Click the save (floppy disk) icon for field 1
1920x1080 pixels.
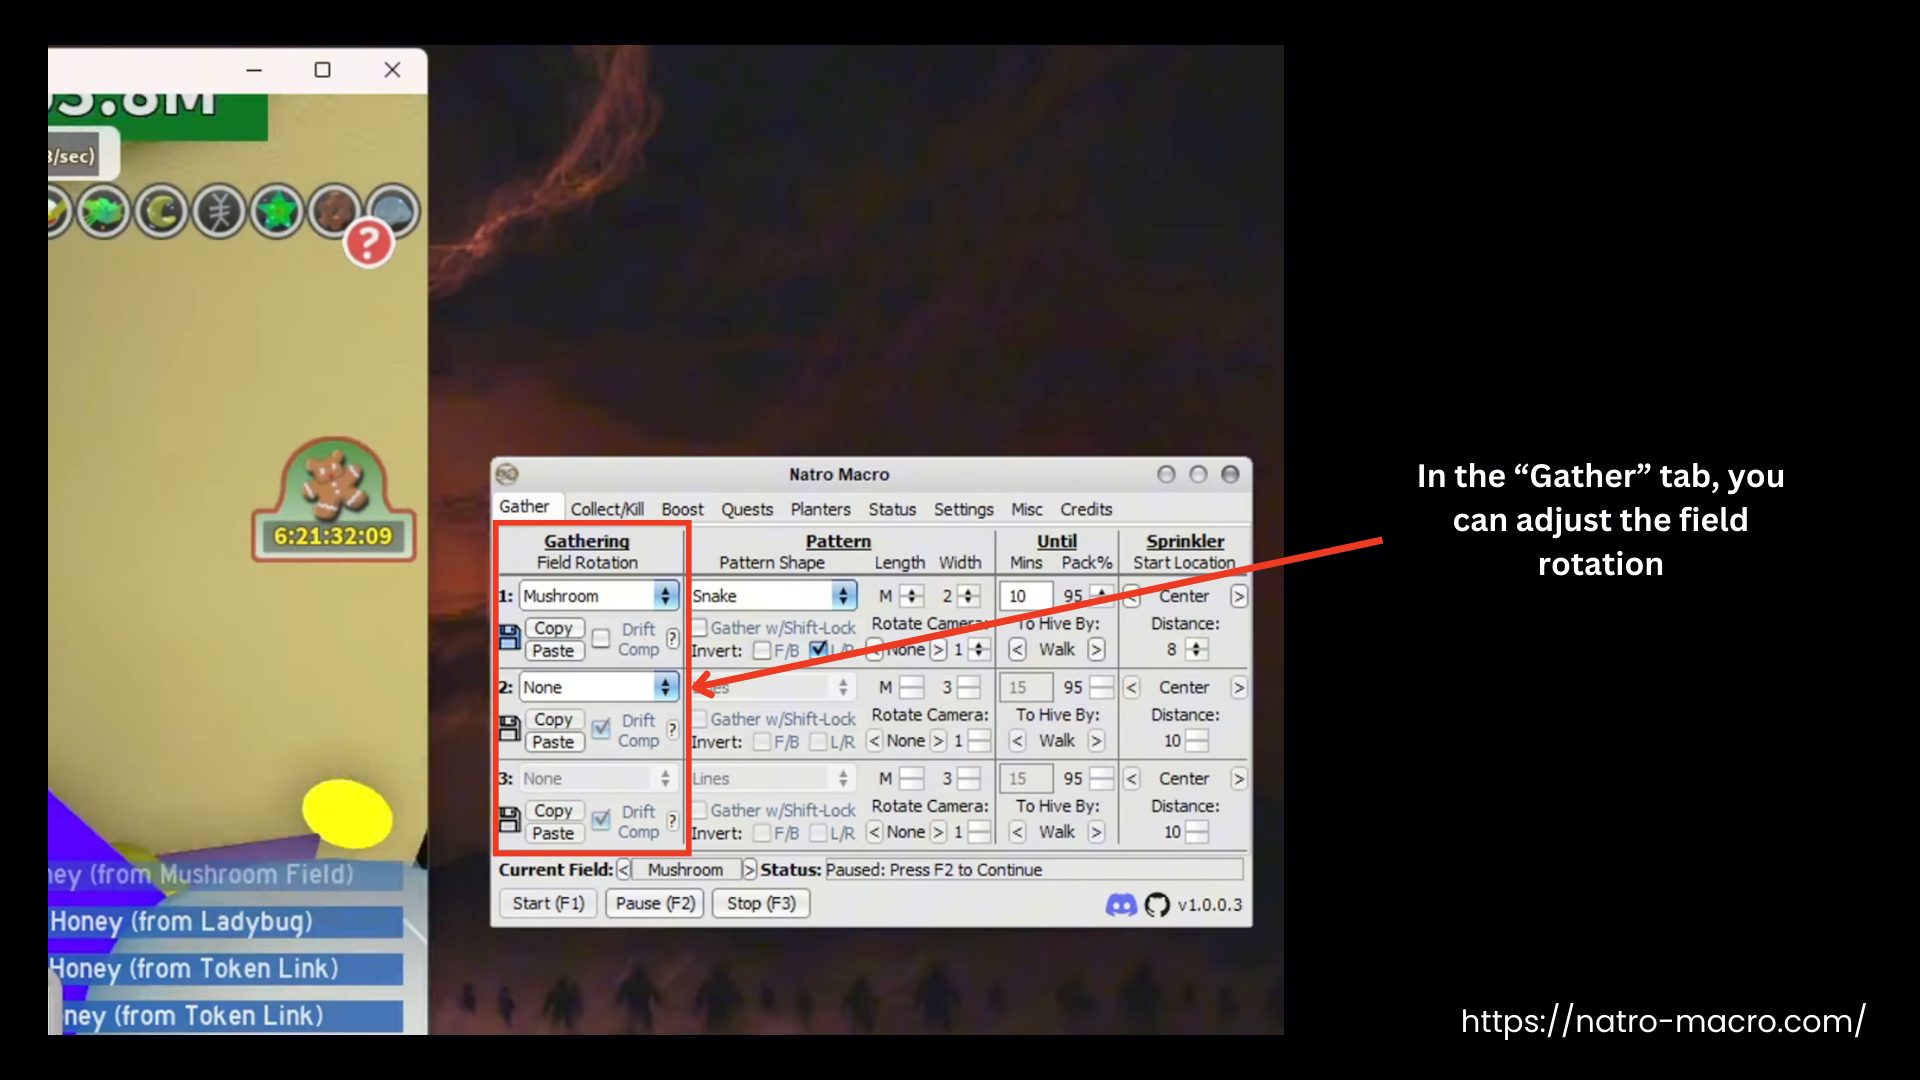pos(510,639)
